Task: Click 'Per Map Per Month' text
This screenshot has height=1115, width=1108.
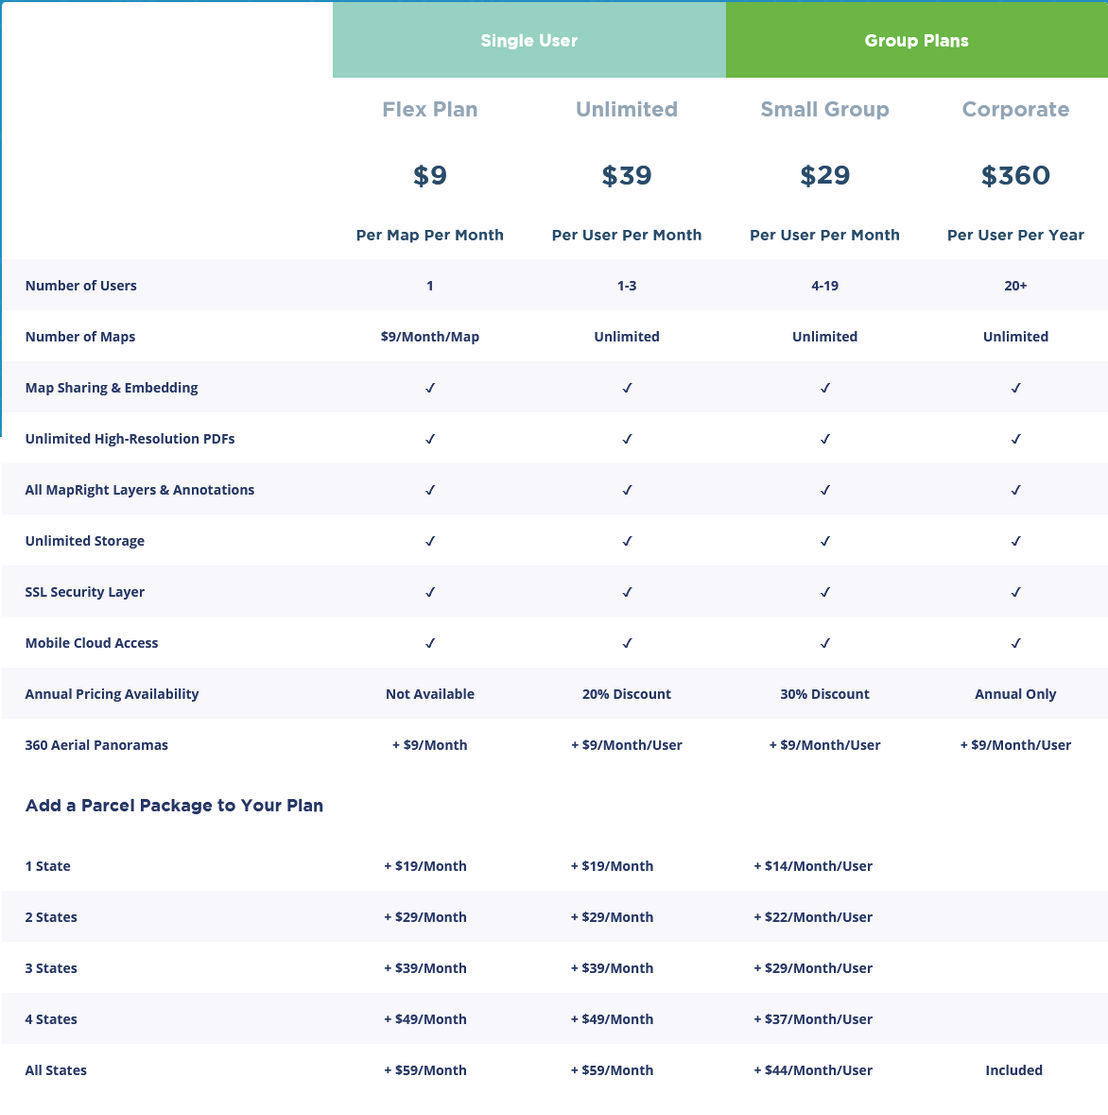Action: click(x=430, y=235)
